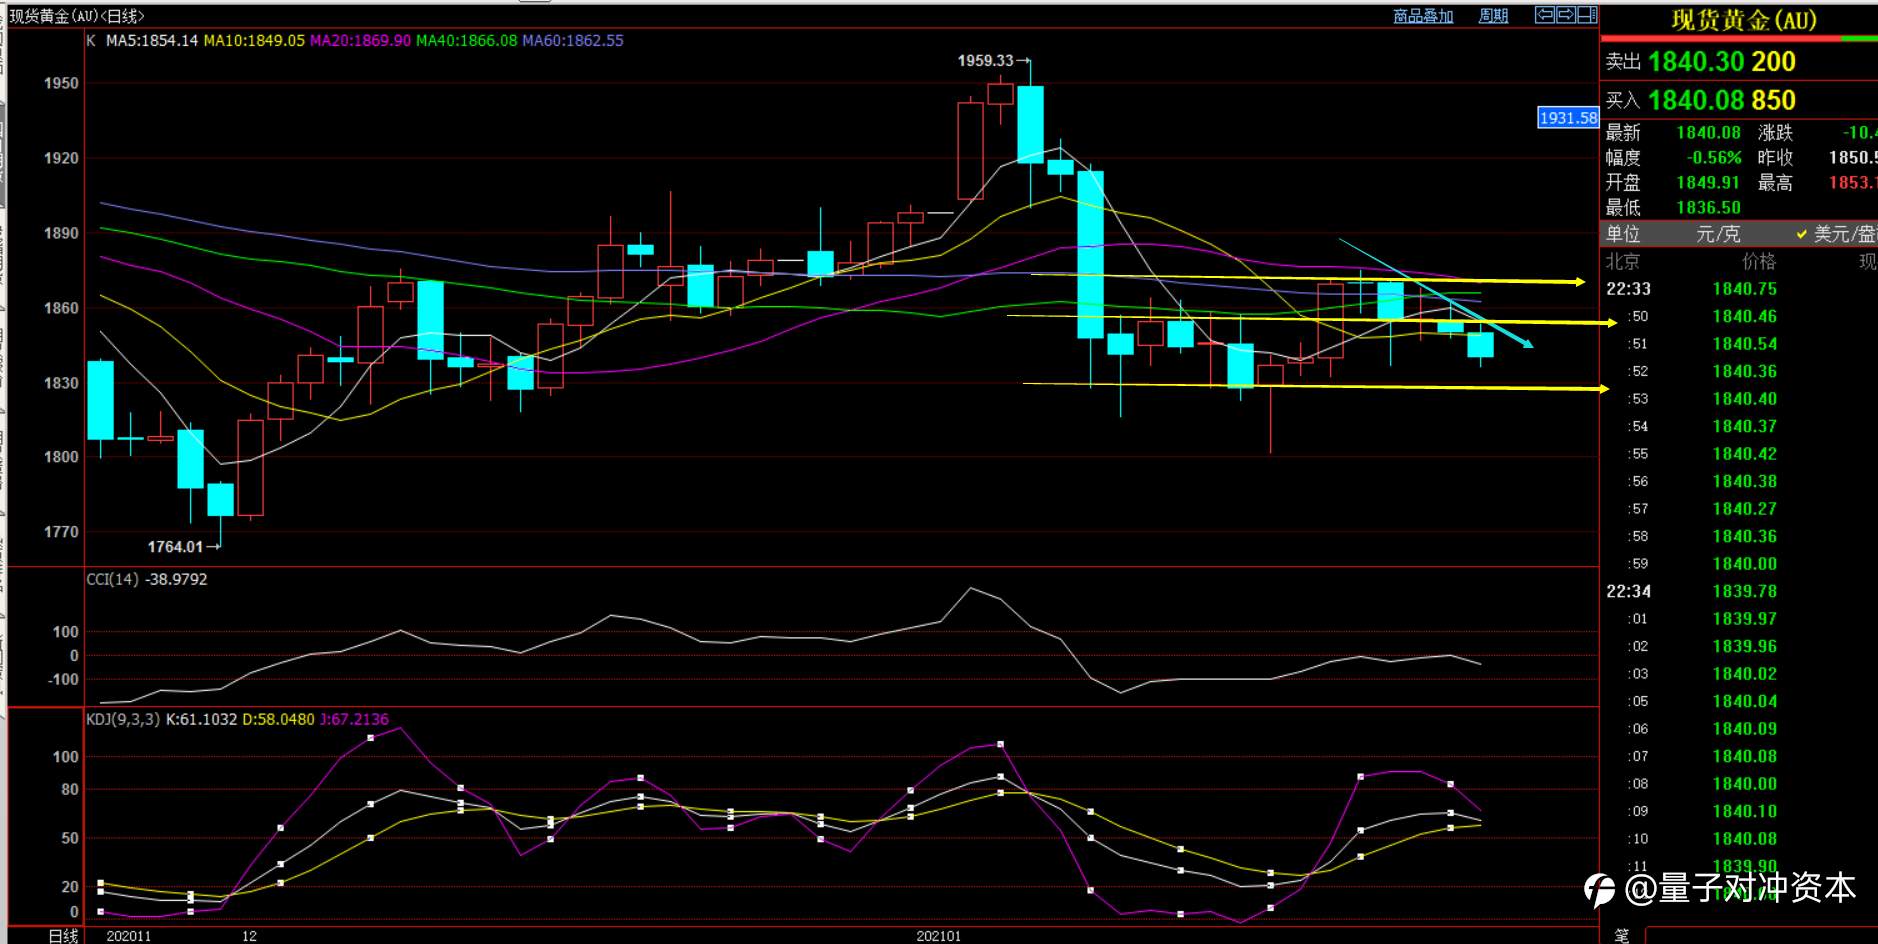This screenshot has height=944, width=1878.
Task: Click the 1931.58 price marker on axis
Action: point(1567,118)
